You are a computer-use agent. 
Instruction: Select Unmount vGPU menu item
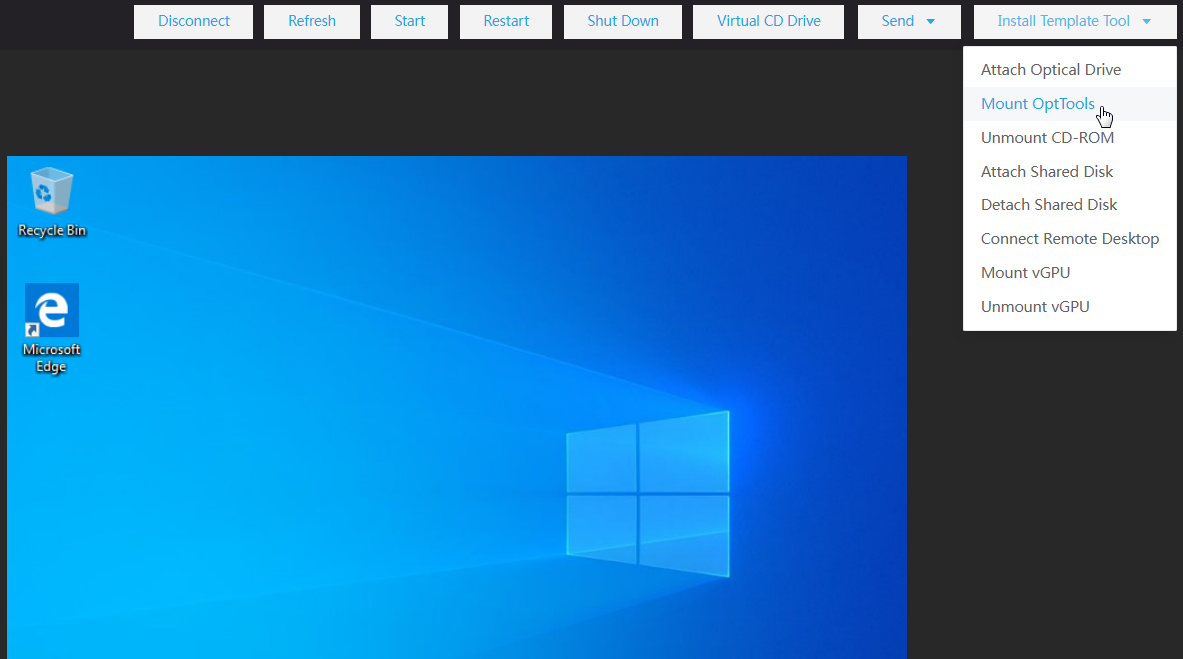click(x=1070, y=306)
